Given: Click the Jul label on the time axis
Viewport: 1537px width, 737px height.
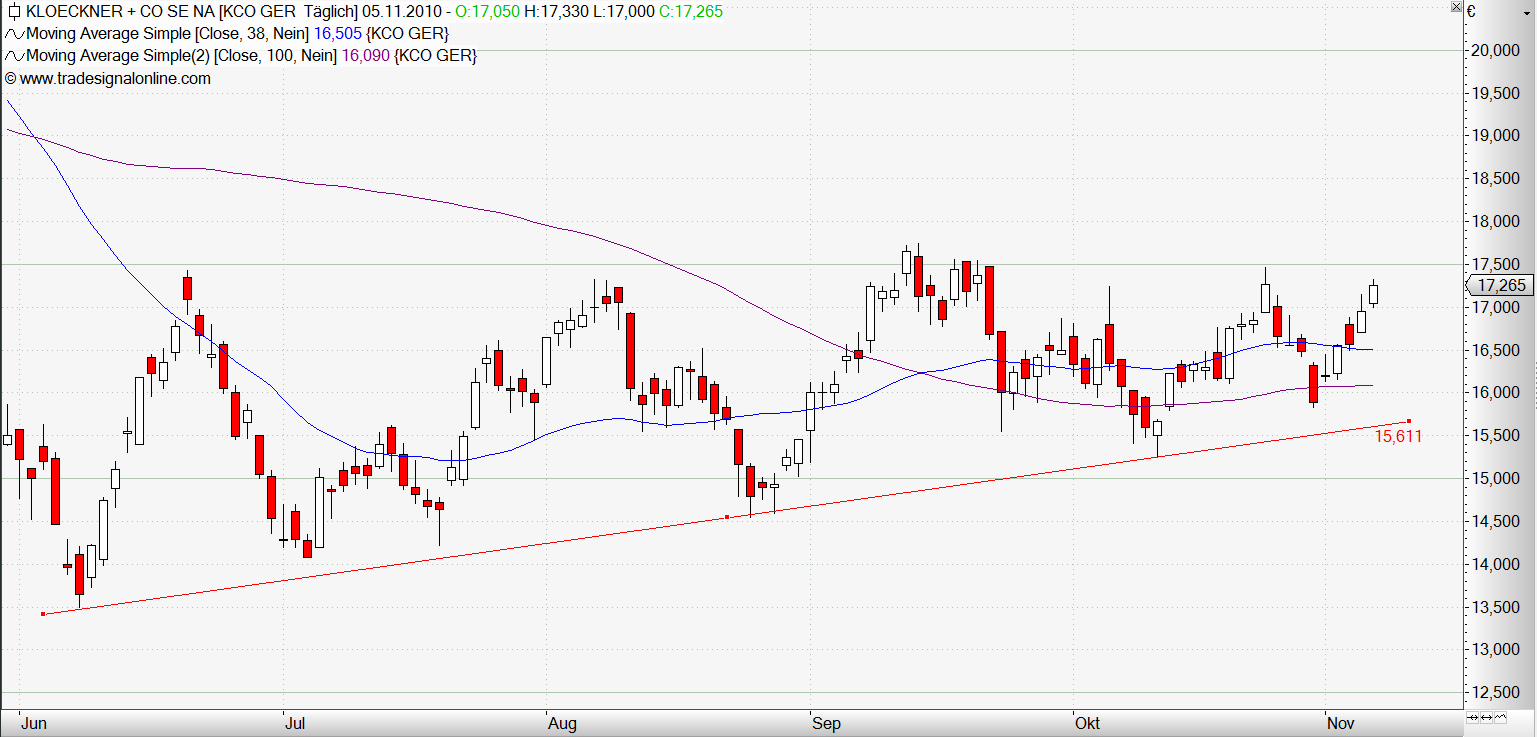Looking at the screenshot, I should point(295,723).
